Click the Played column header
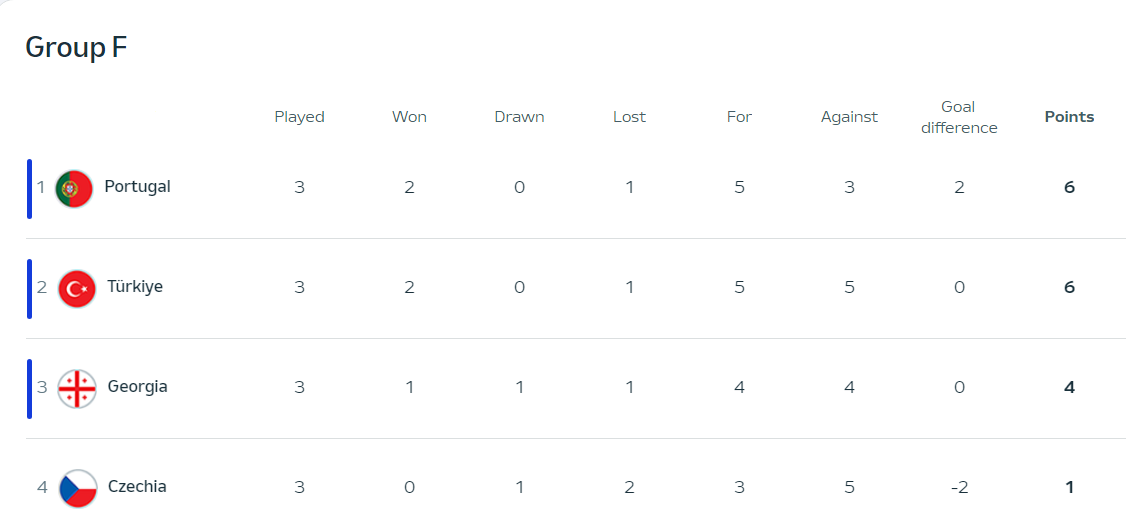This screenshot has width=1126, height=531. click(299, 117)
